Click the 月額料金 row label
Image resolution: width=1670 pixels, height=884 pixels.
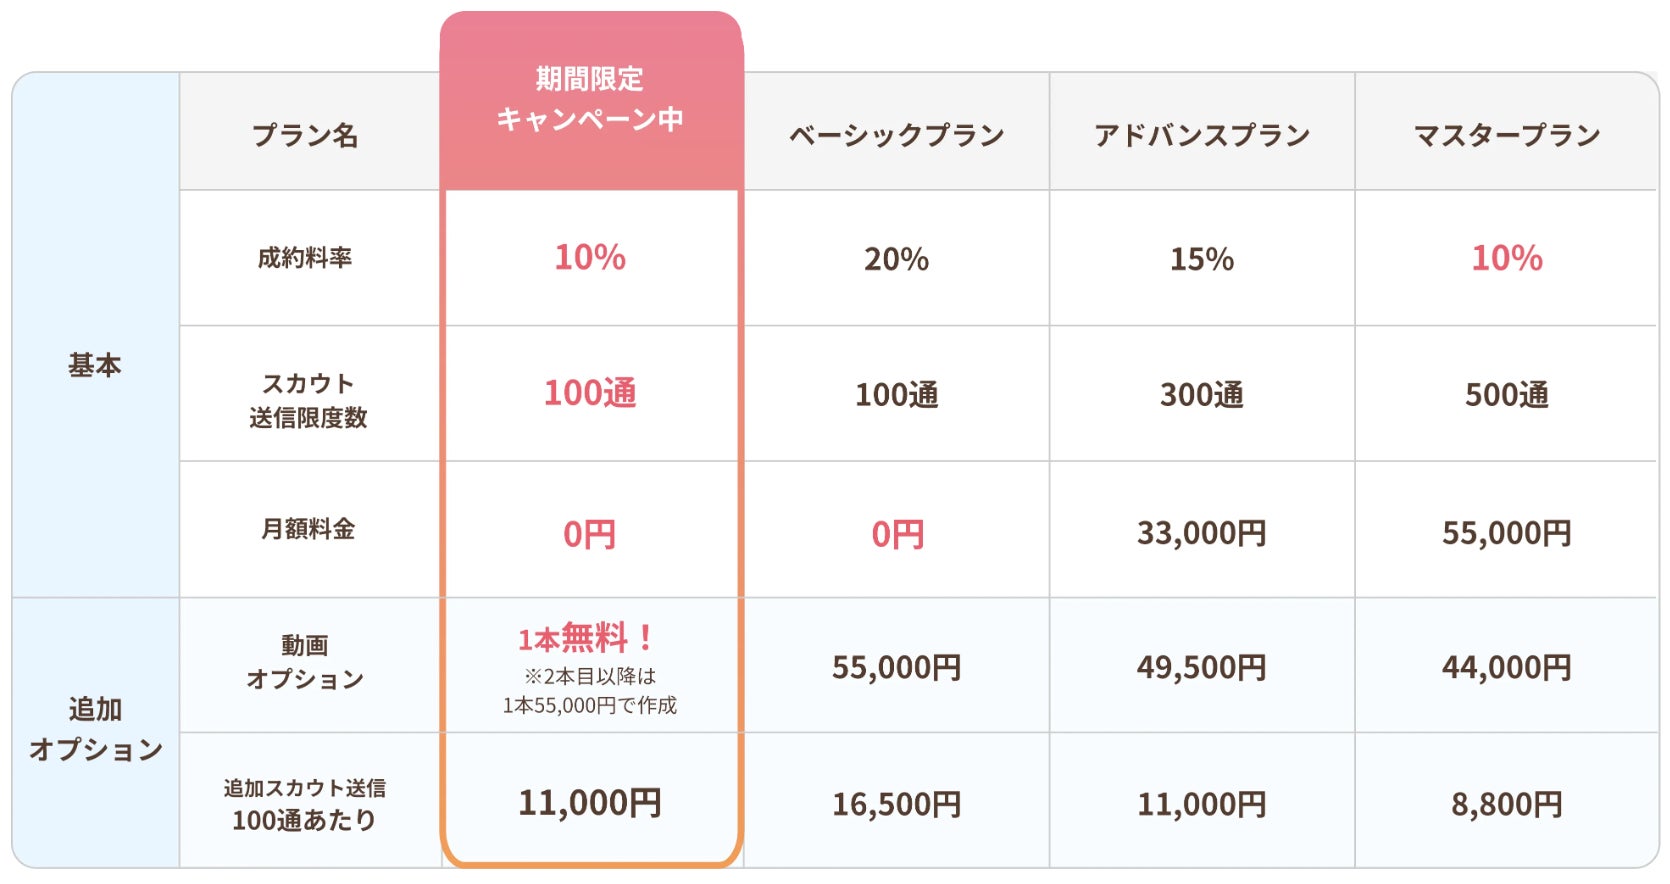coord(308,529)
